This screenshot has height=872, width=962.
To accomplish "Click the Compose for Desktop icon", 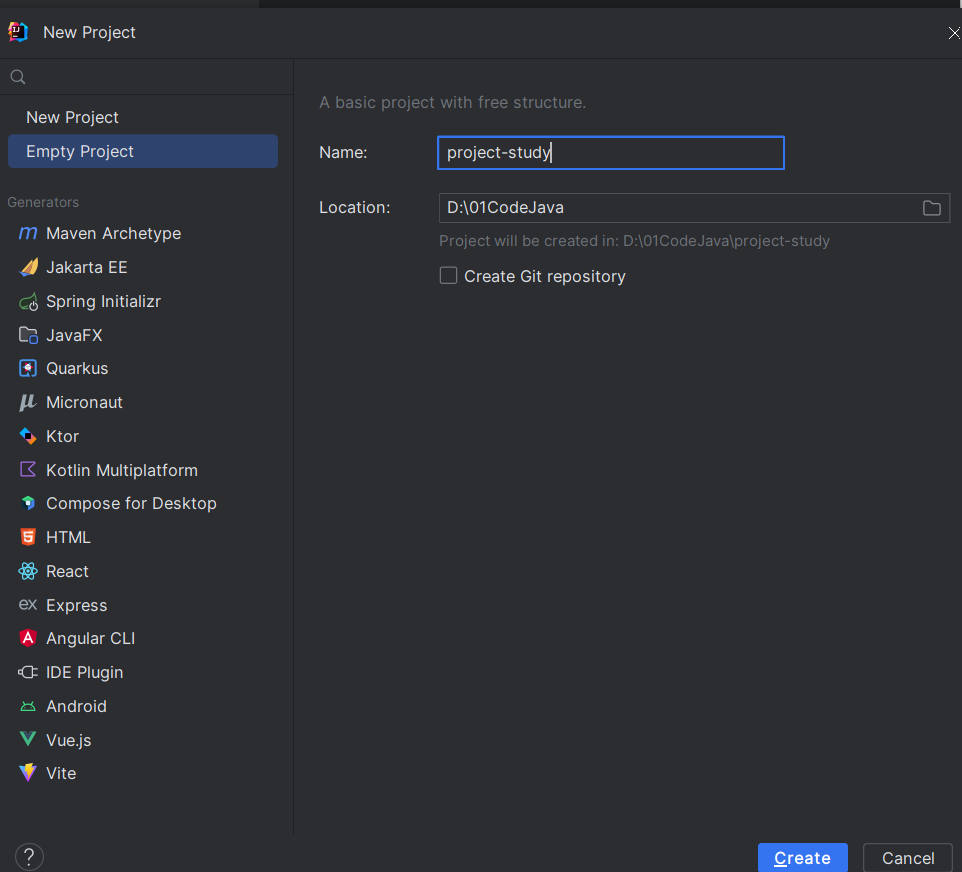I will [x=28, y=503].
